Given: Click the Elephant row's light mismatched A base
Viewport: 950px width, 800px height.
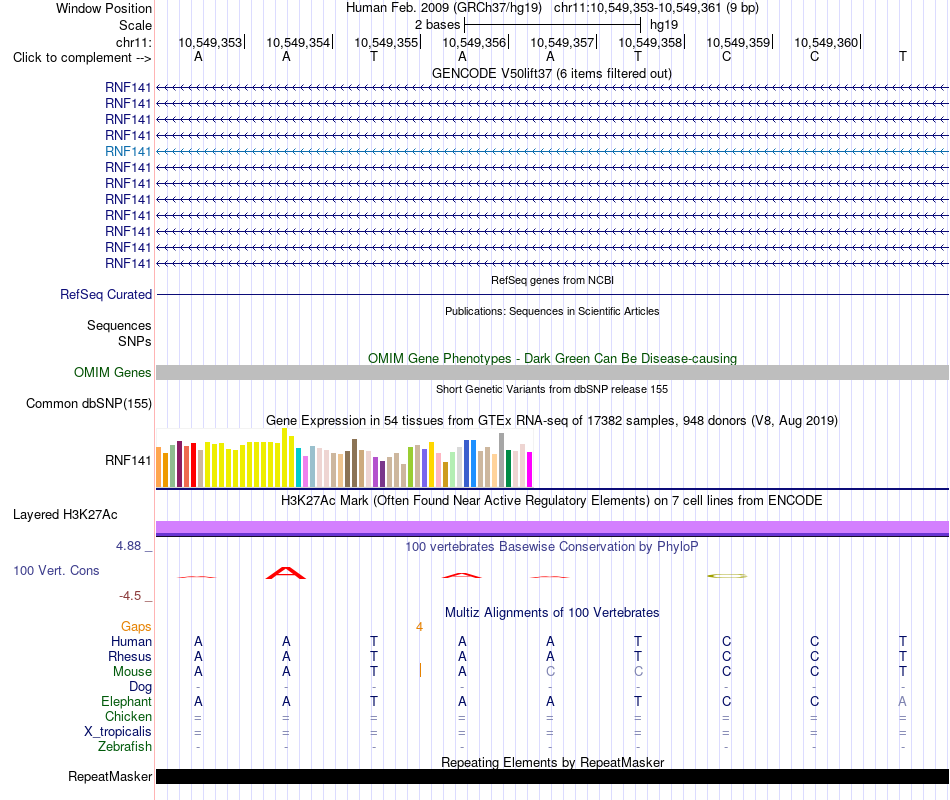Looking at the screenshot, I should click(902, 702).
